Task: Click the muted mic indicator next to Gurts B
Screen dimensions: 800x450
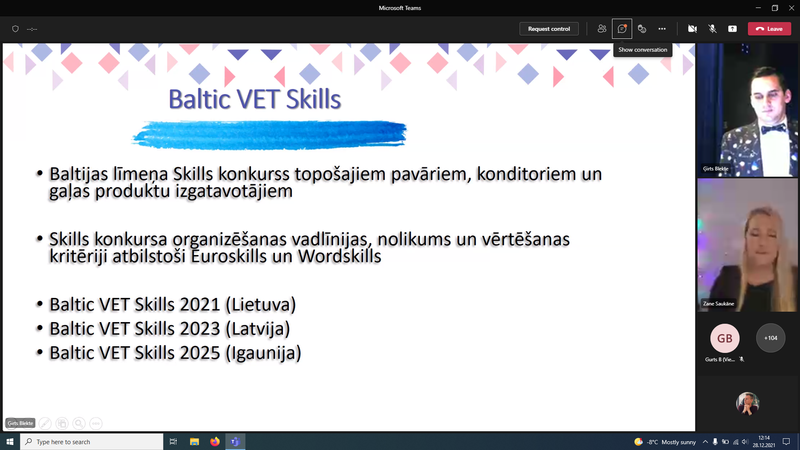Action: [x=742, y=360]
